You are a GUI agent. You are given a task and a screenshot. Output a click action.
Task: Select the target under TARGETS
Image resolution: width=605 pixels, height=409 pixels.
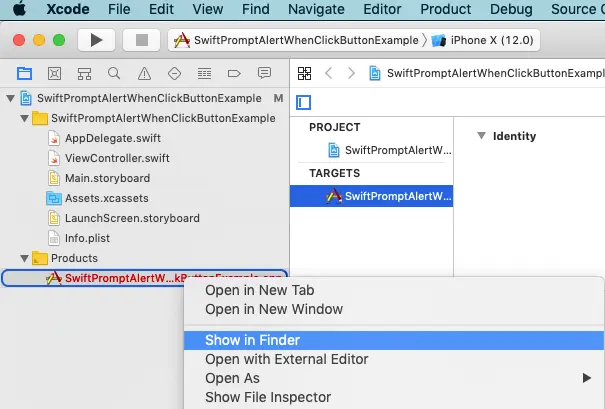point(372,196)
